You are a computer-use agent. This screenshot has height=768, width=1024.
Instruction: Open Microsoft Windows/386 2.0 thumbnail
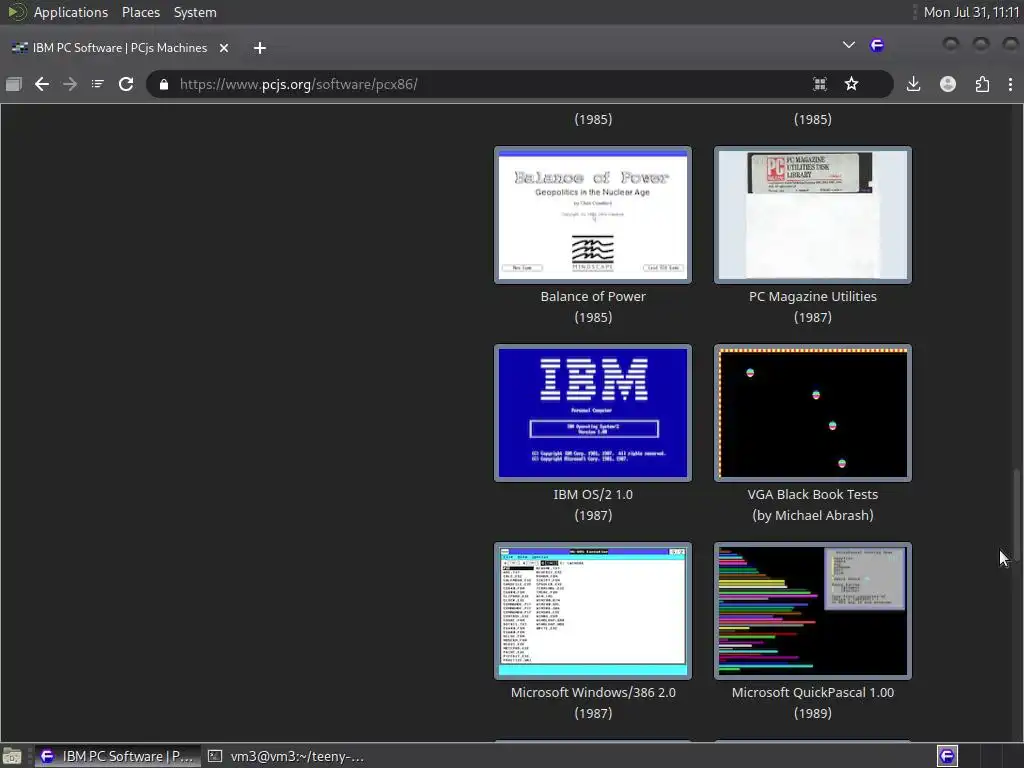592,611
